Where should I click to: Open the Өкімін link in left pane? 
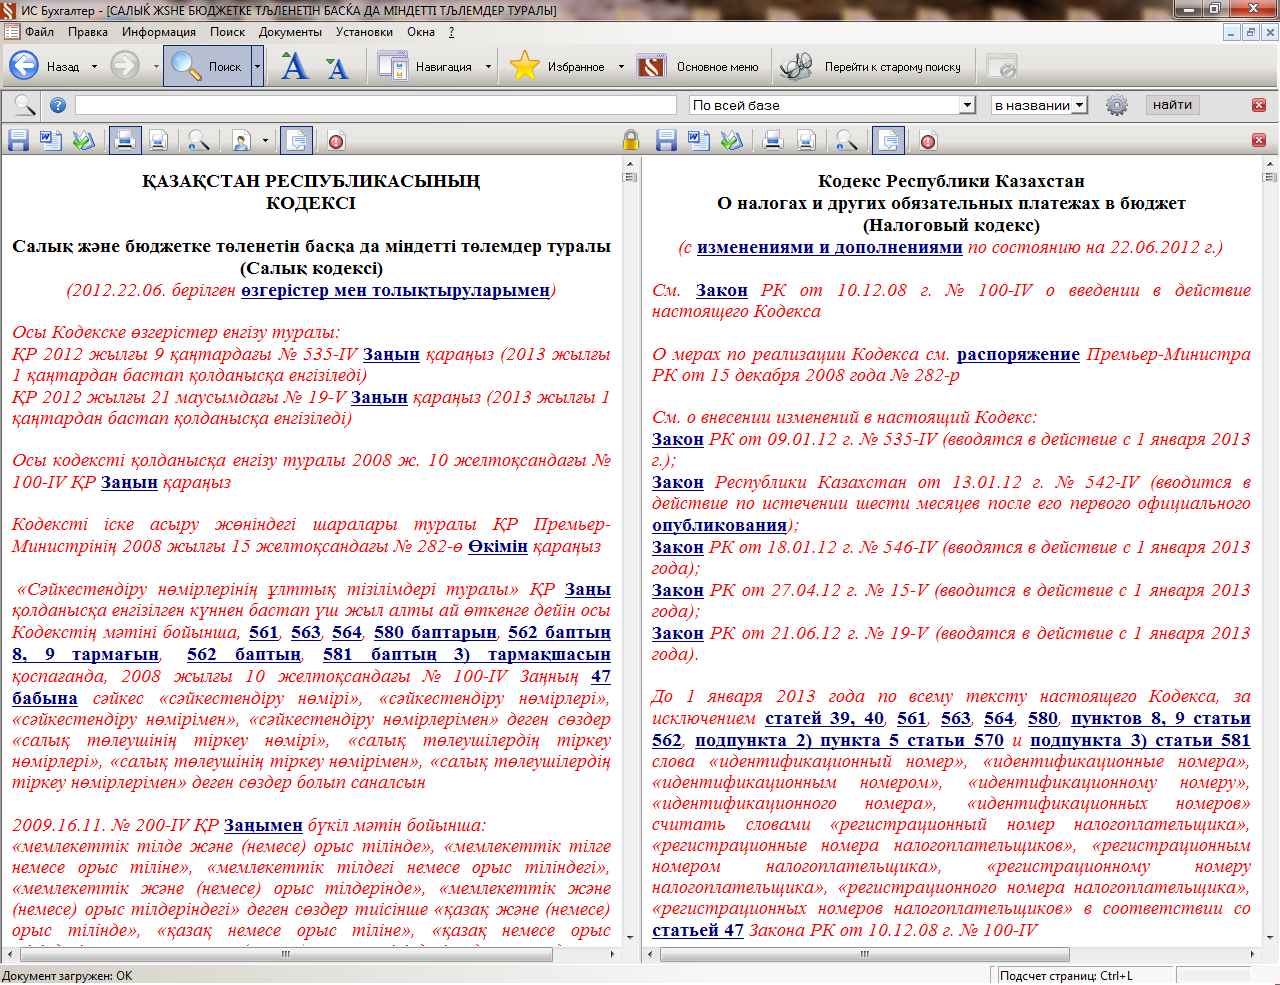[498, 546]
